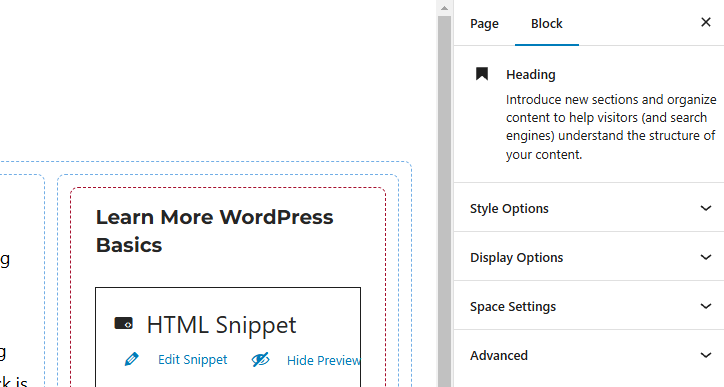This screenshot has width=724, height=387.
Task: Select the Block tab
Action: tap(547, 24)
